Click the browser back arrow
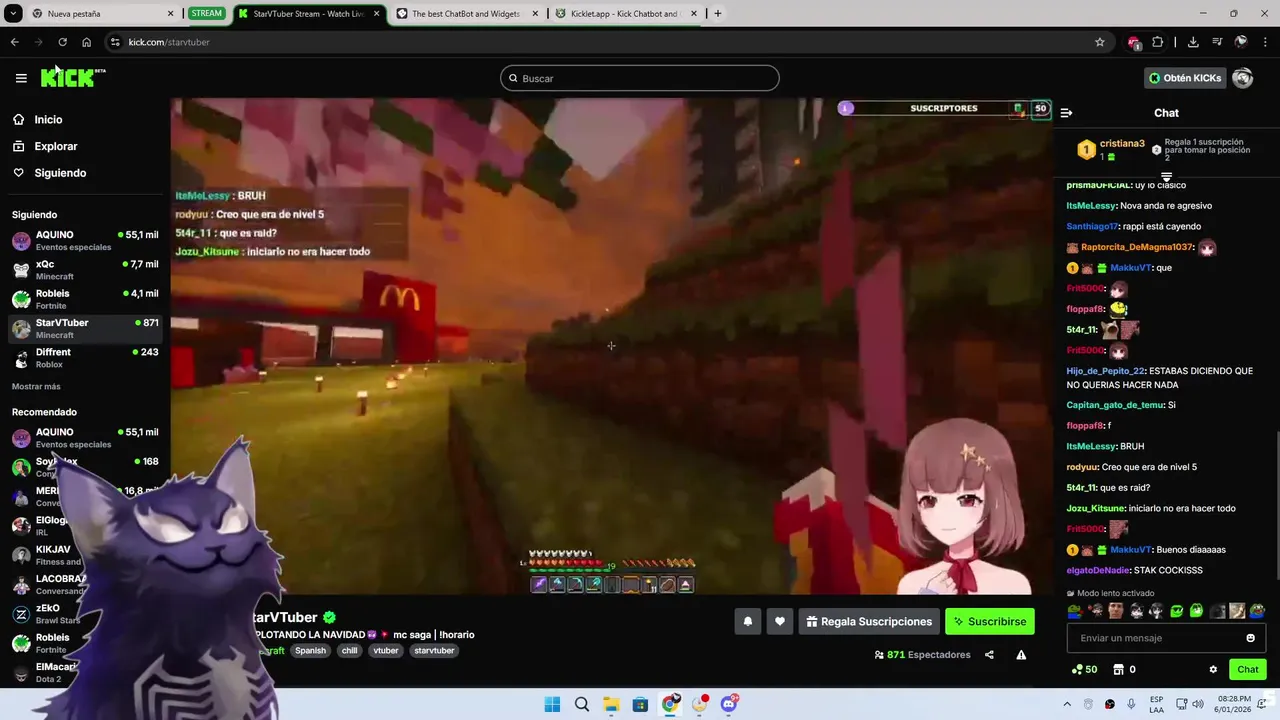This screenshot has width=1280, height=720. click(x=14, y=42)
